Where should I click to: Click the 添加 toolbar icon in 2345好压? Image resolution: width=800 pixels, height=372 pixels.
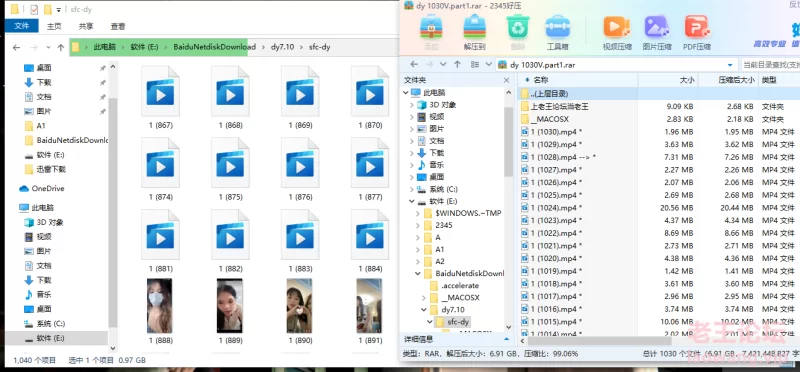(x=431, y=32)
